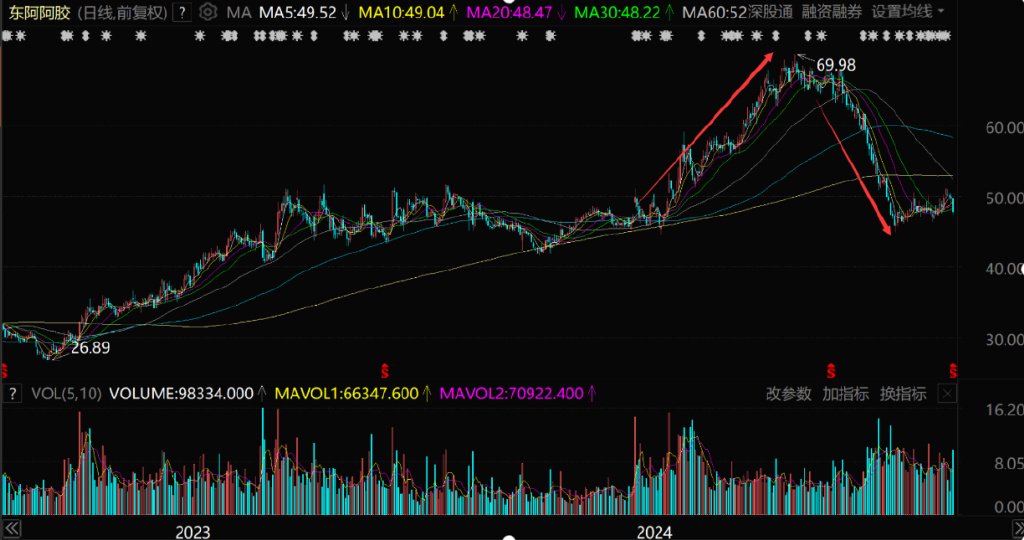Click 换指标 to switch indicator
The height and width of the screenshot is (540, 1024).
(903, 394)
